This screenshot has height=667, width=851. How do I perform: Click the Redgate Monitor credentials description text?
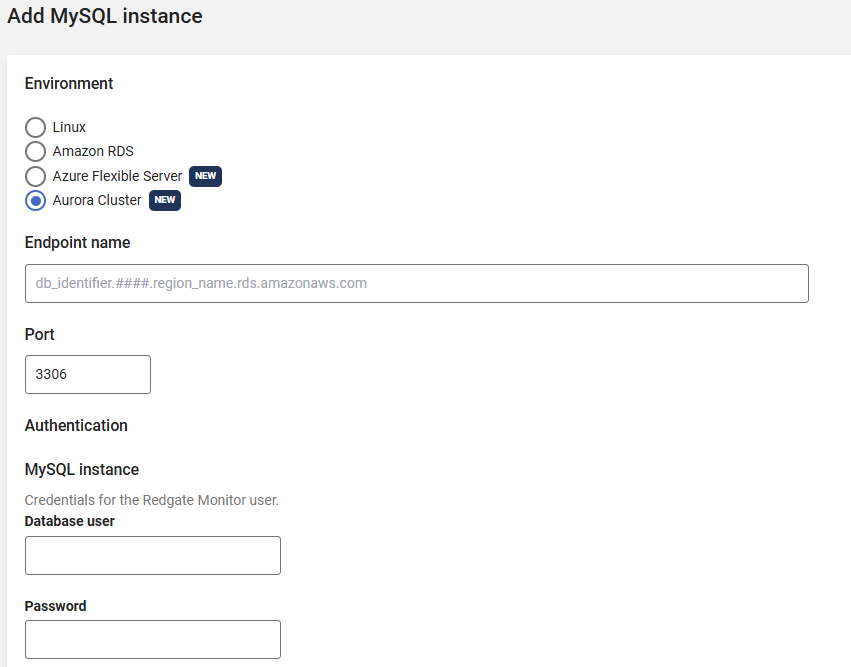click(151, 500)
